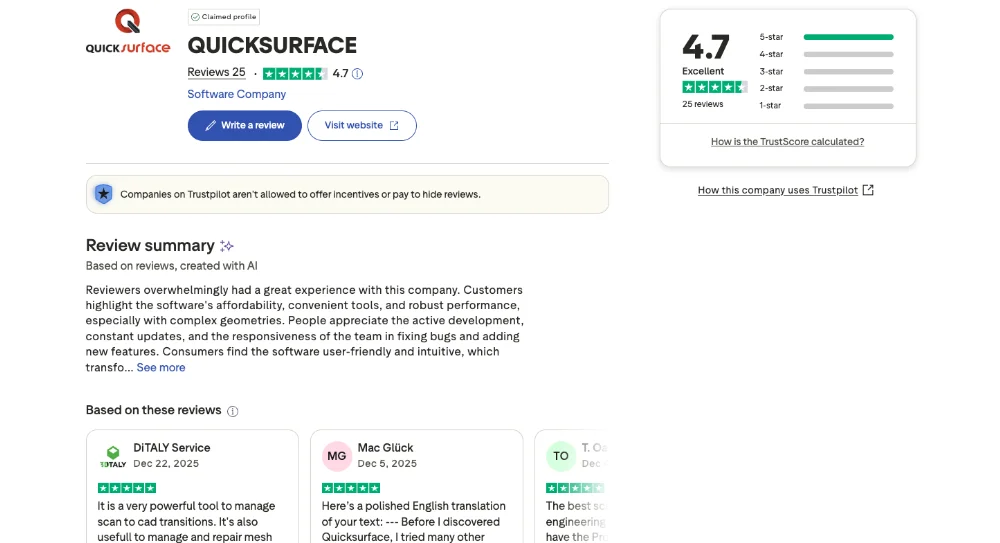Filter reviews by the 1-star bar
Viewport: 1000px width, 543px height.
[x=848, y=106]
